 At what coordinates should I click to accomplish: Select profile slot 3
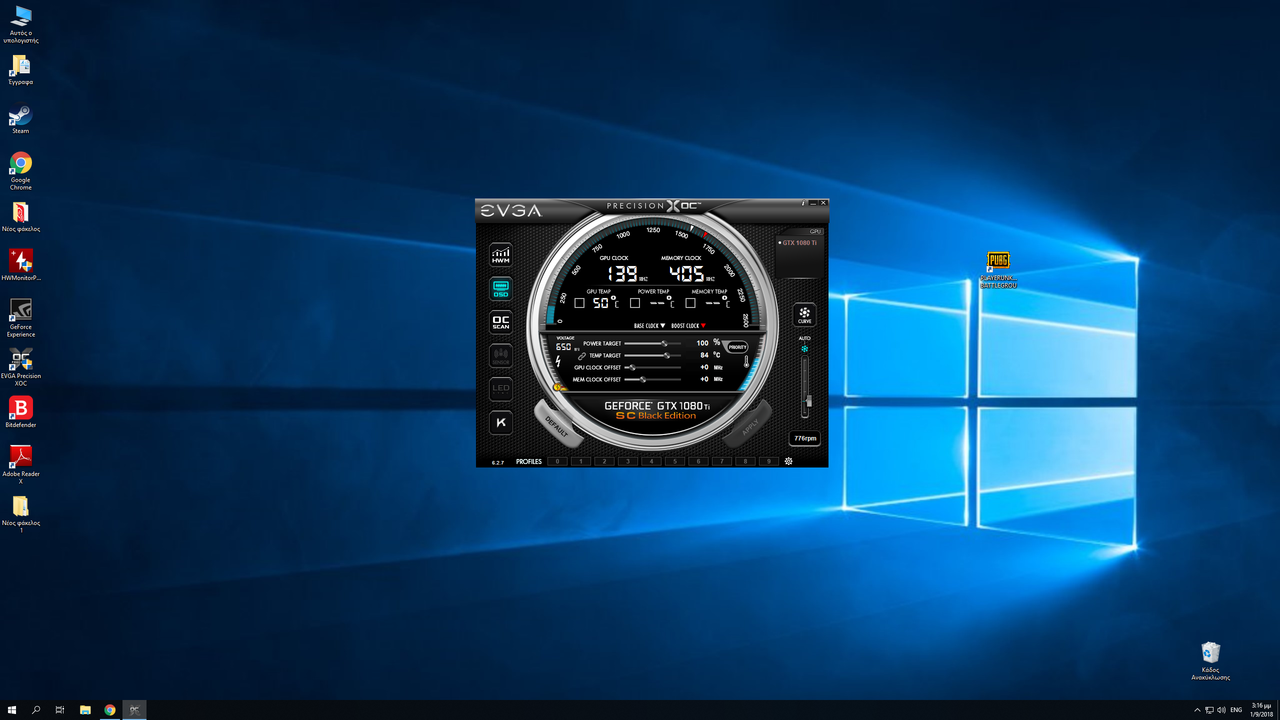(627, 461)
